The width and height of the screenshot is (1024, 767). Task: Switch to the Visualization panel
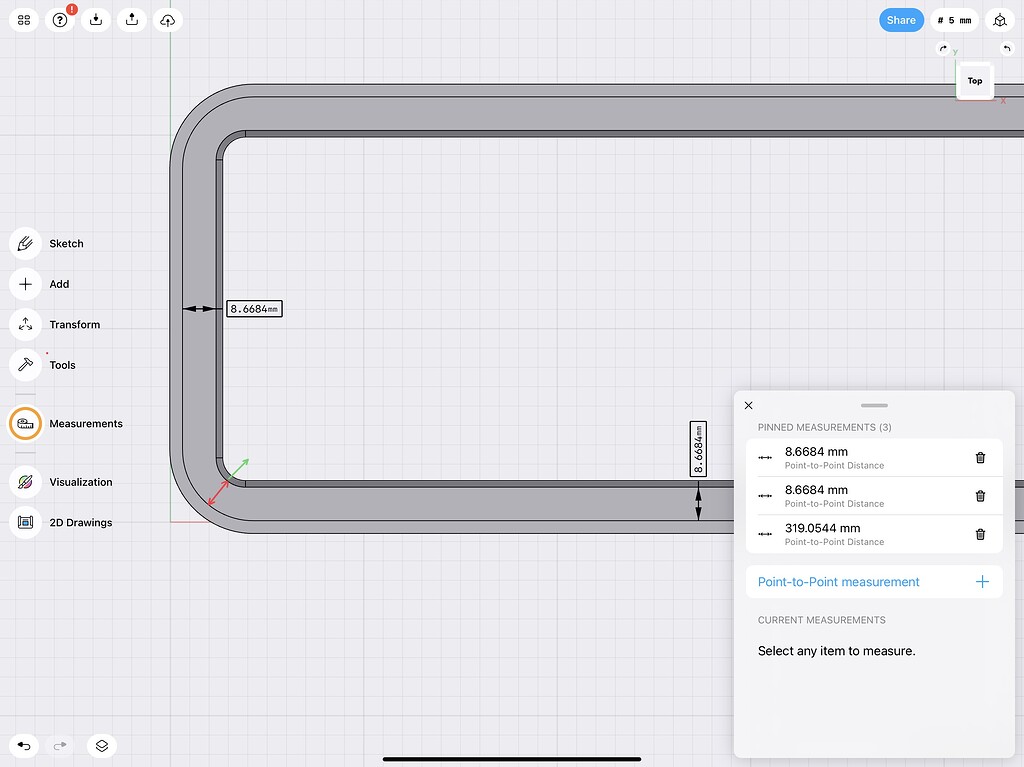tap(80, 482)
